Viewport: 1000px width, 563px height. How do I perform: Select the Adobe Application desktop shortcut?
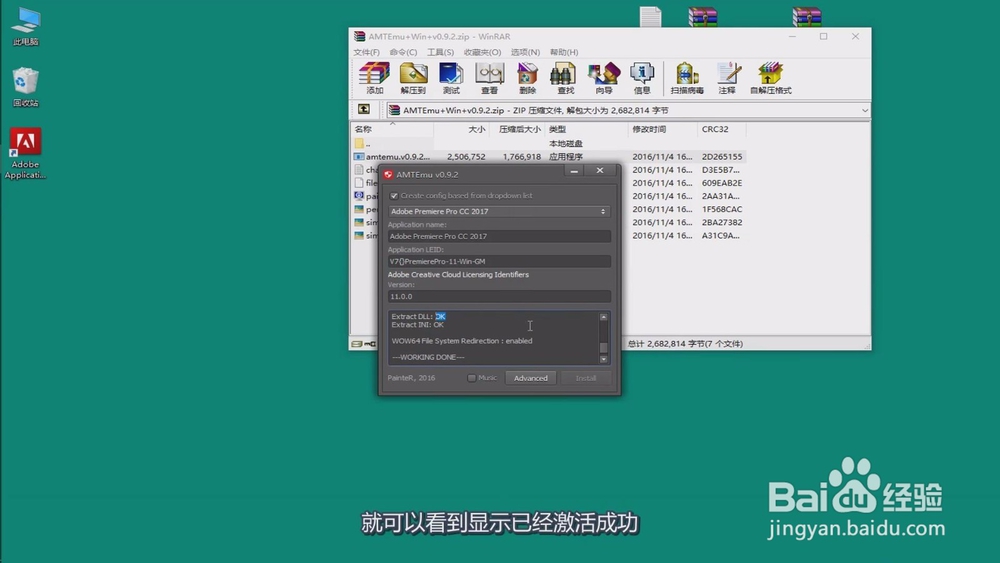(x=26, y=154)
